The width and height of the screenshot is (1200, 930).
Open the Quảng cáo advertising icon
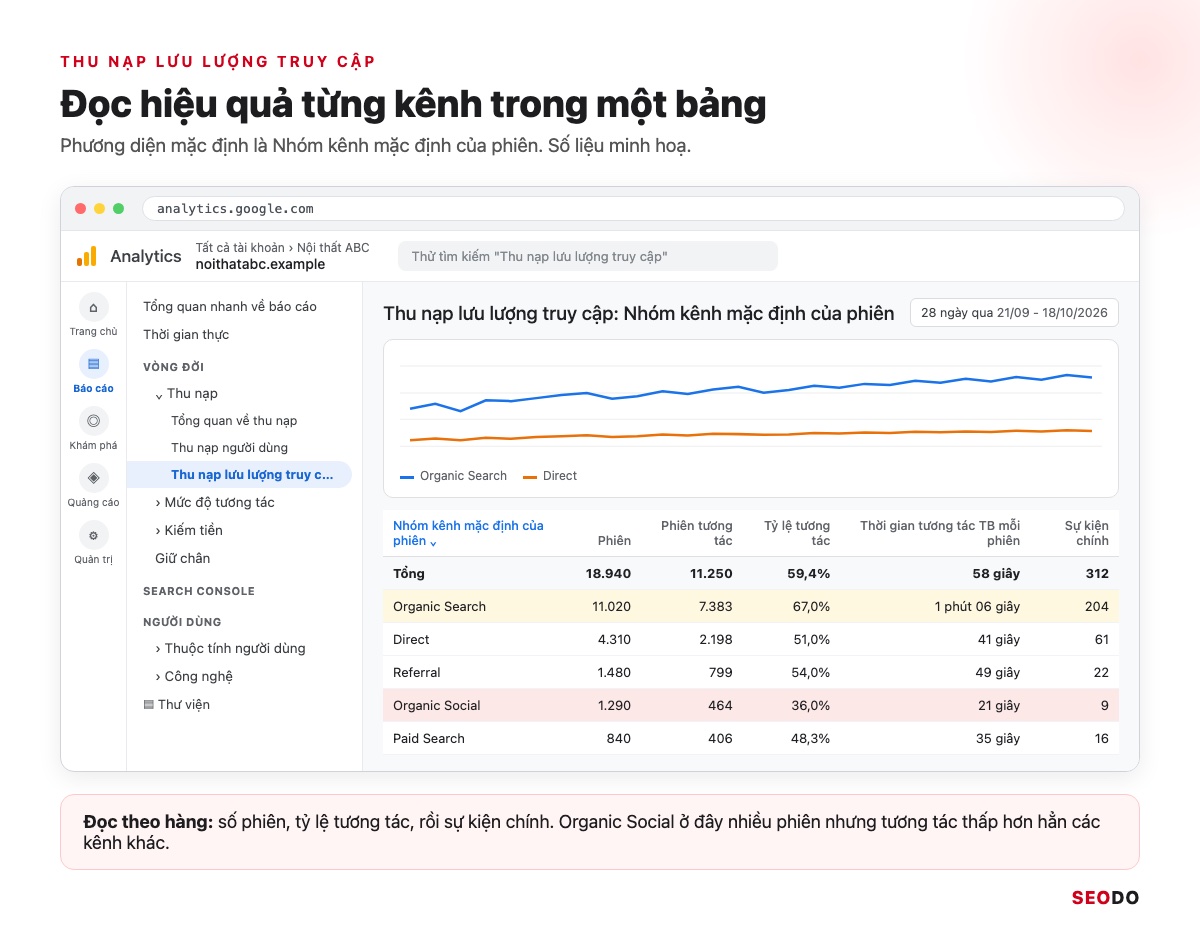click(93, 478)
